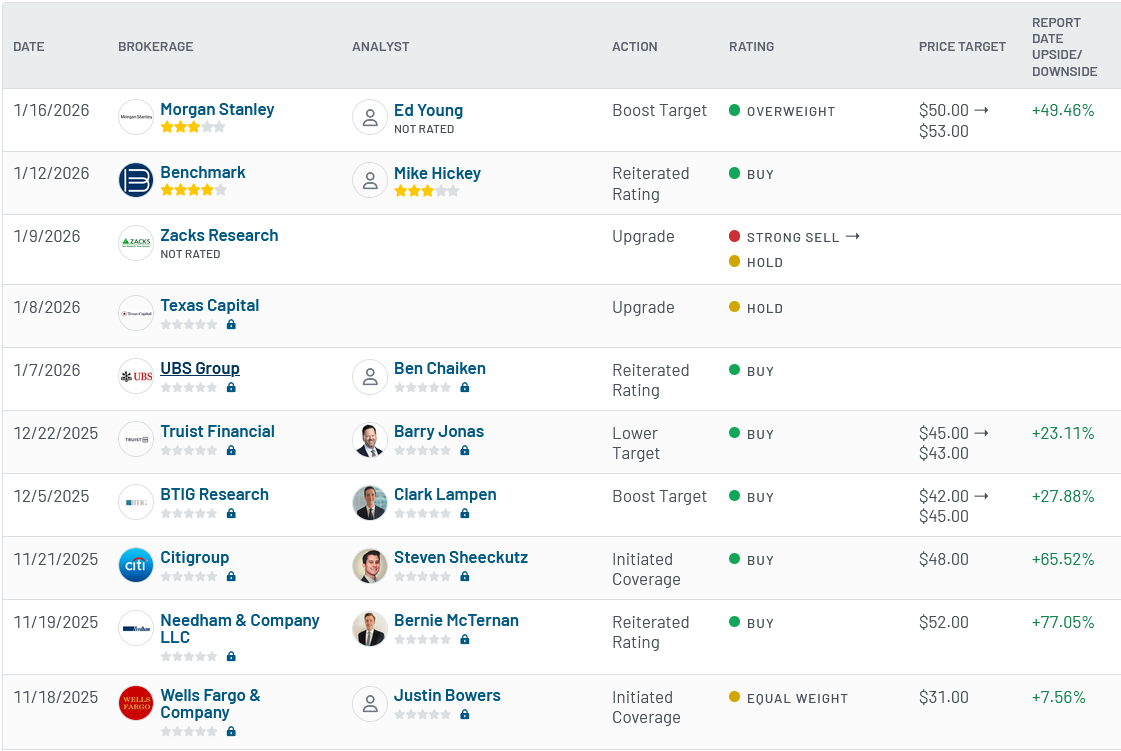Open the Morgan Stanley brokerage link
Image resolution: width=1121 pixels, height=751 pixels.
pos(217,109)
